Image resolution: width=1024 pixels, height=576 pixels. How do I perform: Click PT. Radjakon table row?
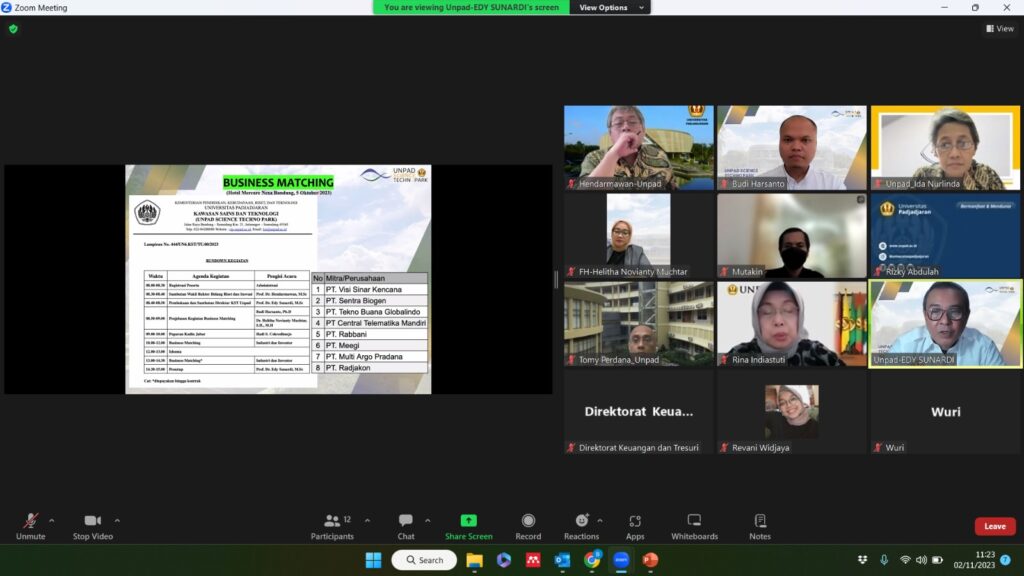coord(370,368)
